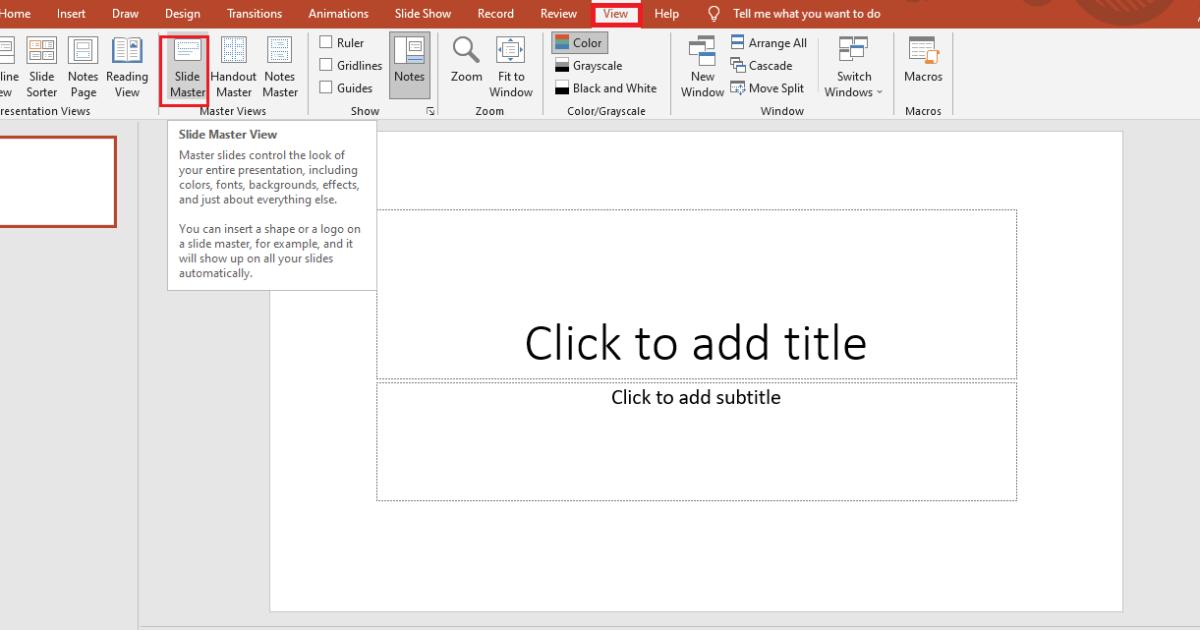Switch to Slide Sorter view

tap(41, 67)
